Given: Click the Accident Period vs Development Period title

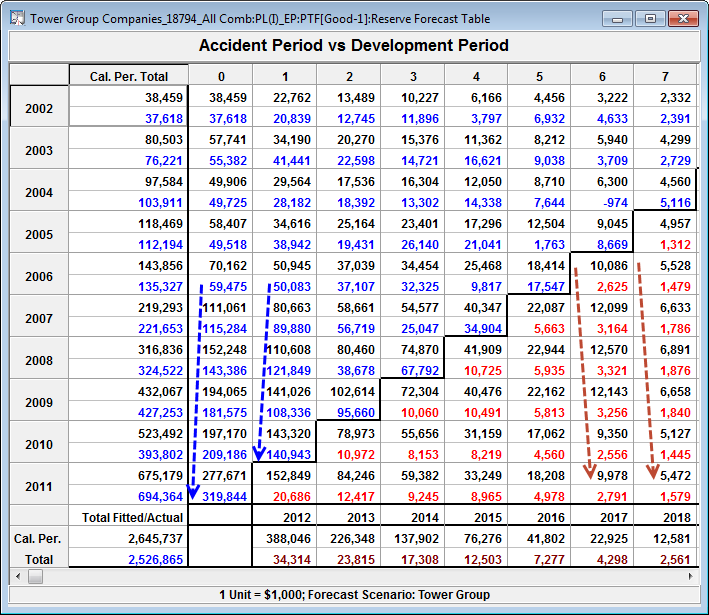Looking at the screenshot, I should pyautogui.click(x=354, y=45).
